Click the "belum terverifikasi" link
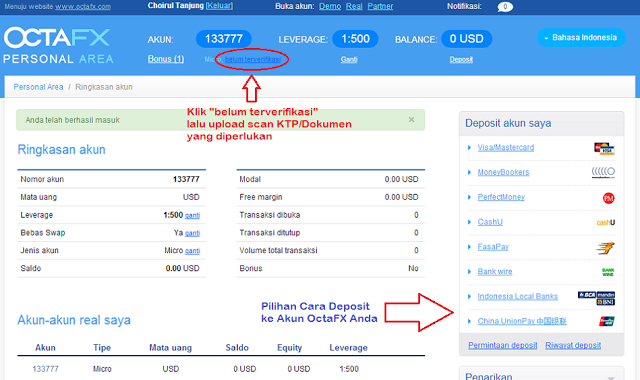The width and height of the screenshot is (640, 380). 253,60
